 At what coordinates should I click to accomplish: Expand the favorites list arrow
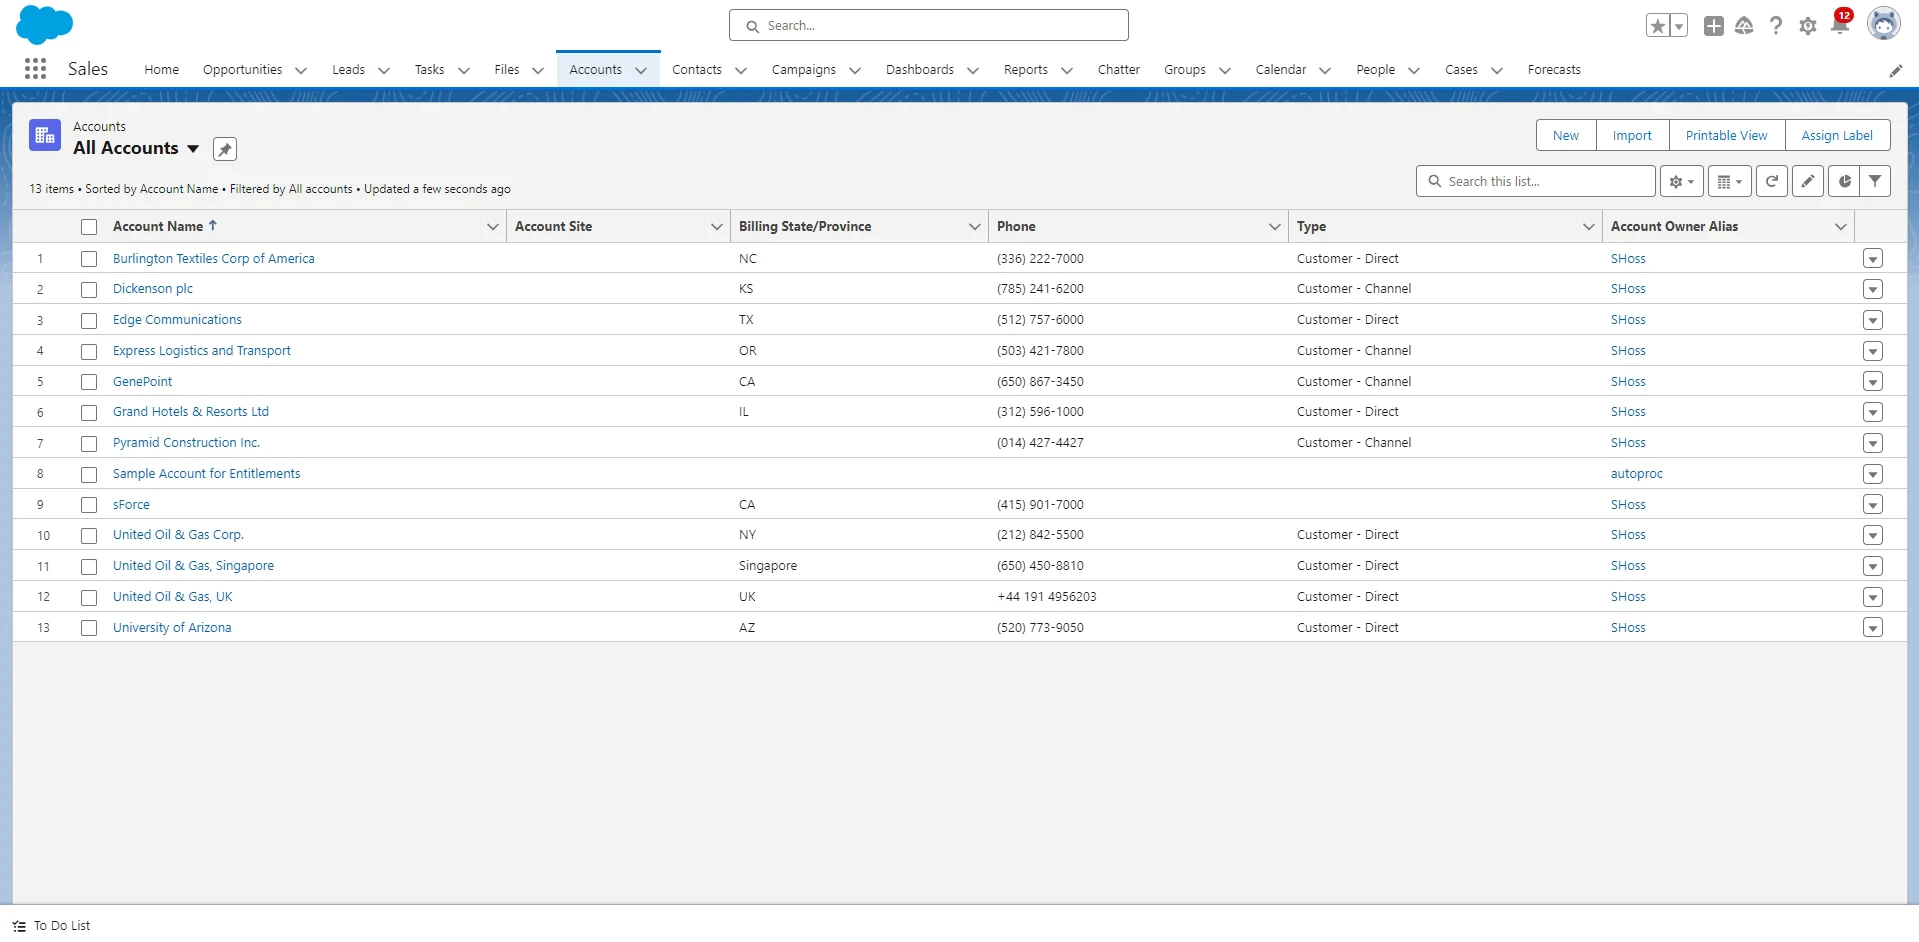(x=1679, y=26)
